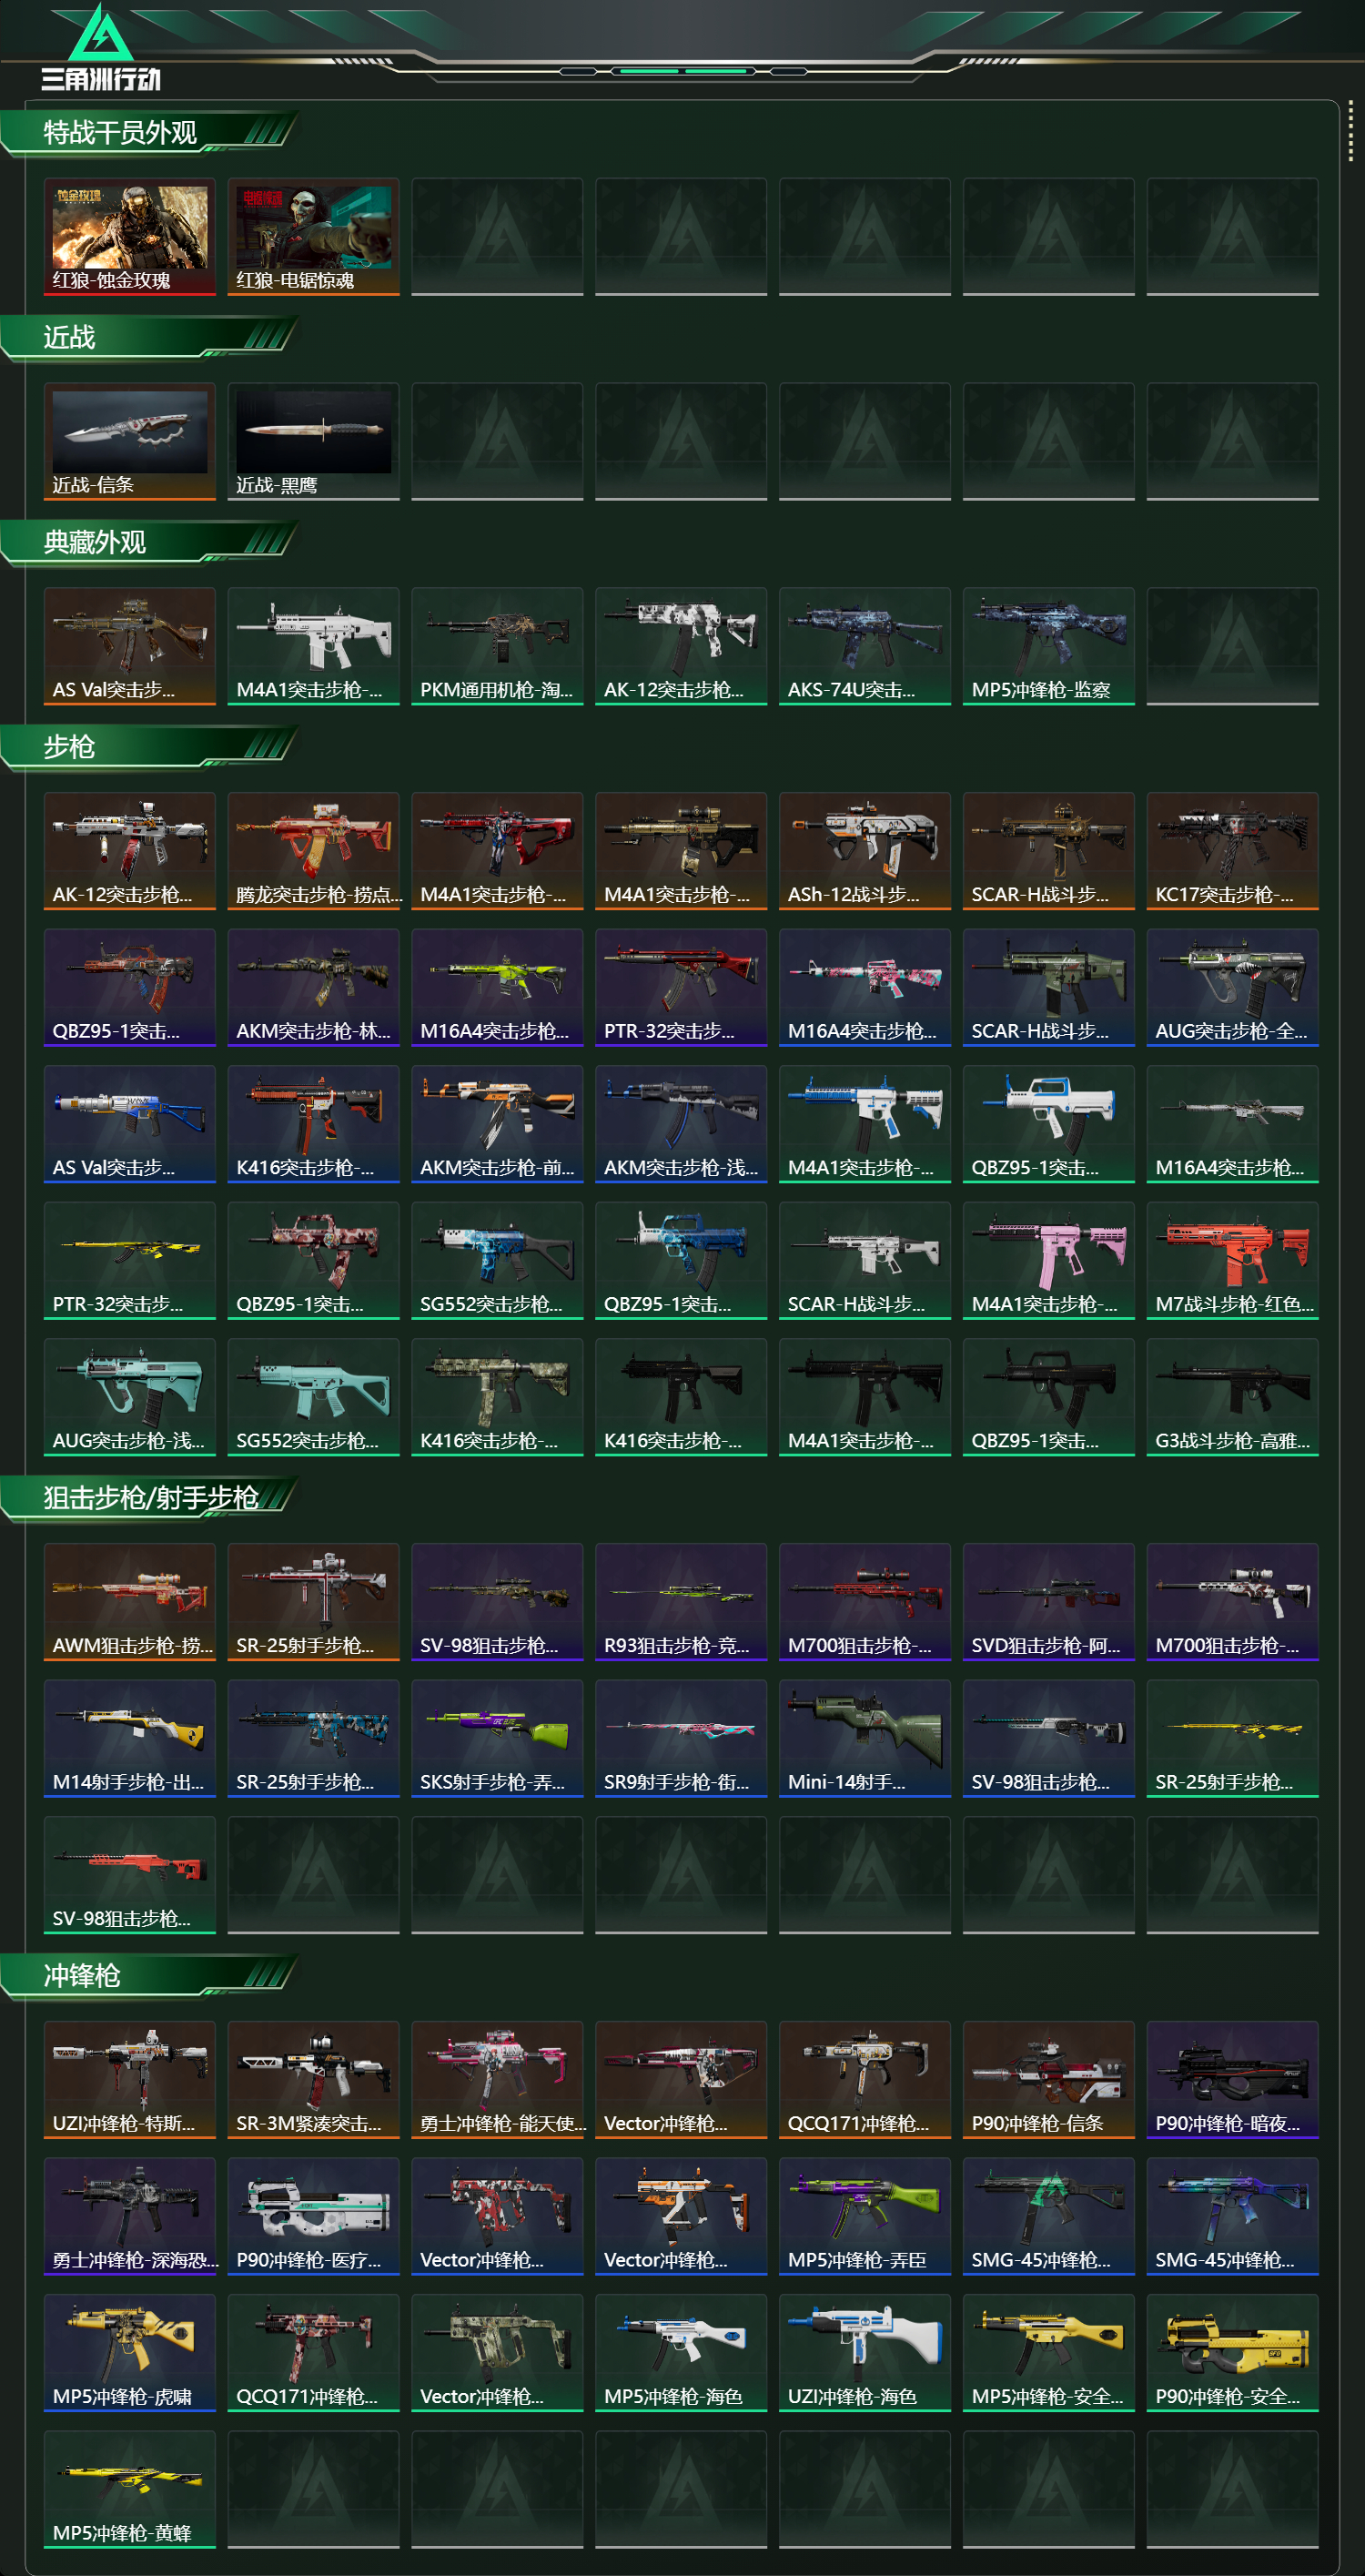The height and width of the screenshot is (2576, 1365).
Task: Select the G3战斗步枪-高雅 skin
Action: point(1232,1397)
